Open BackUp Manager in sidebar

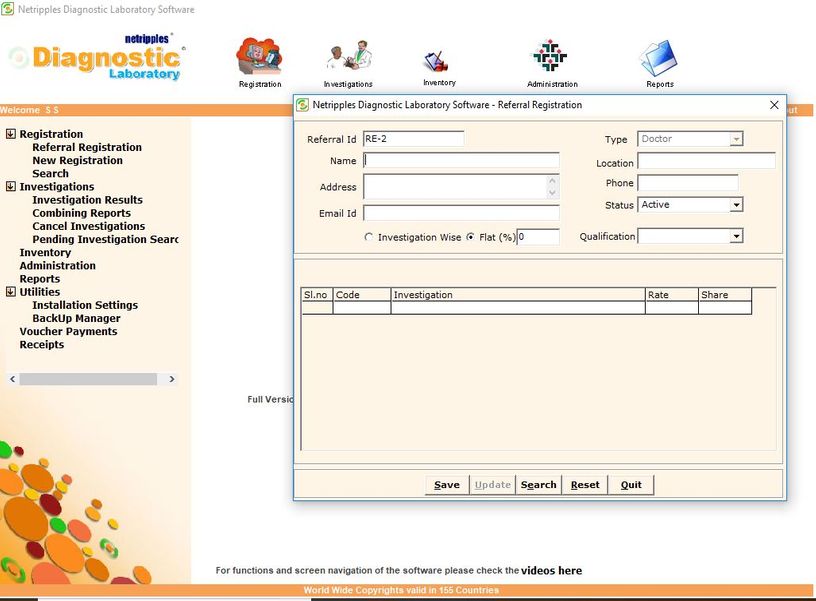click(76, 318)
